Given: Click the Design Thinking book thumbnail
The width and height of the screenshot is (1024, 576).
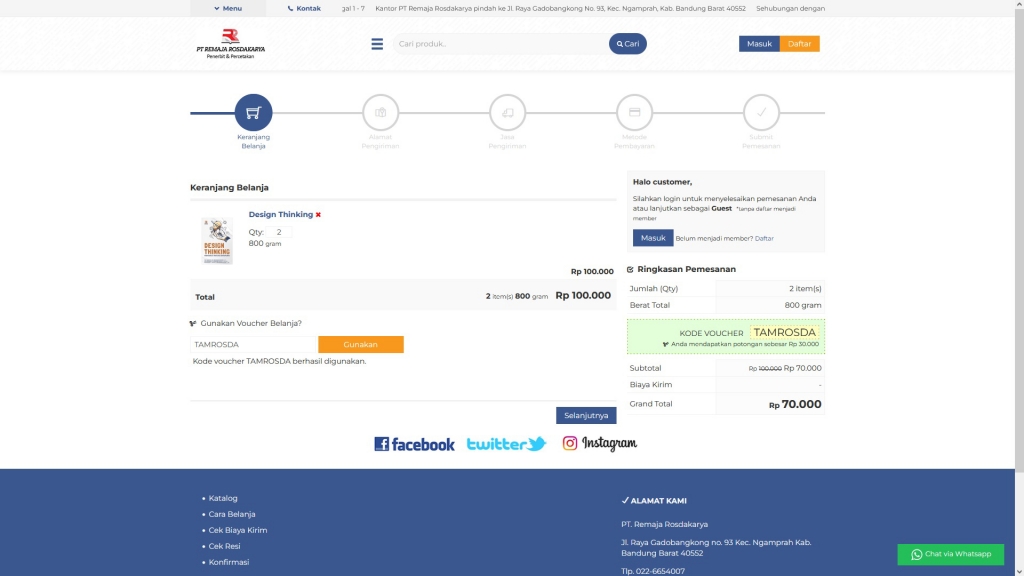Looking at the screenshot, I should (217, 241).
